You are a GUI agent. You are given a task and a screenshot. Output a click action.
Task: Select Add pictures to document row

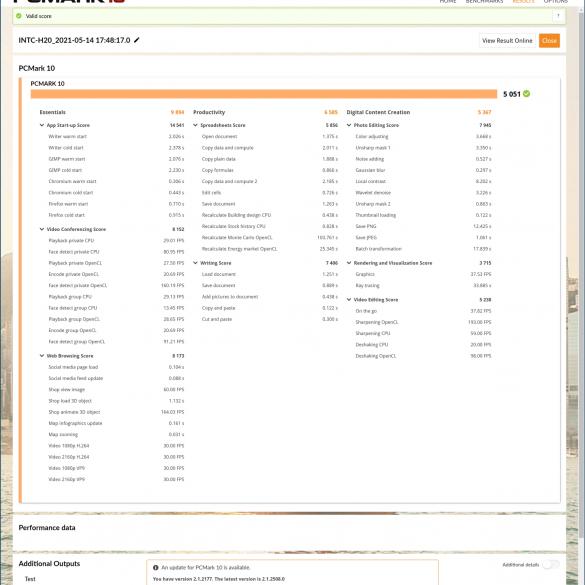[x=270, y=297]
